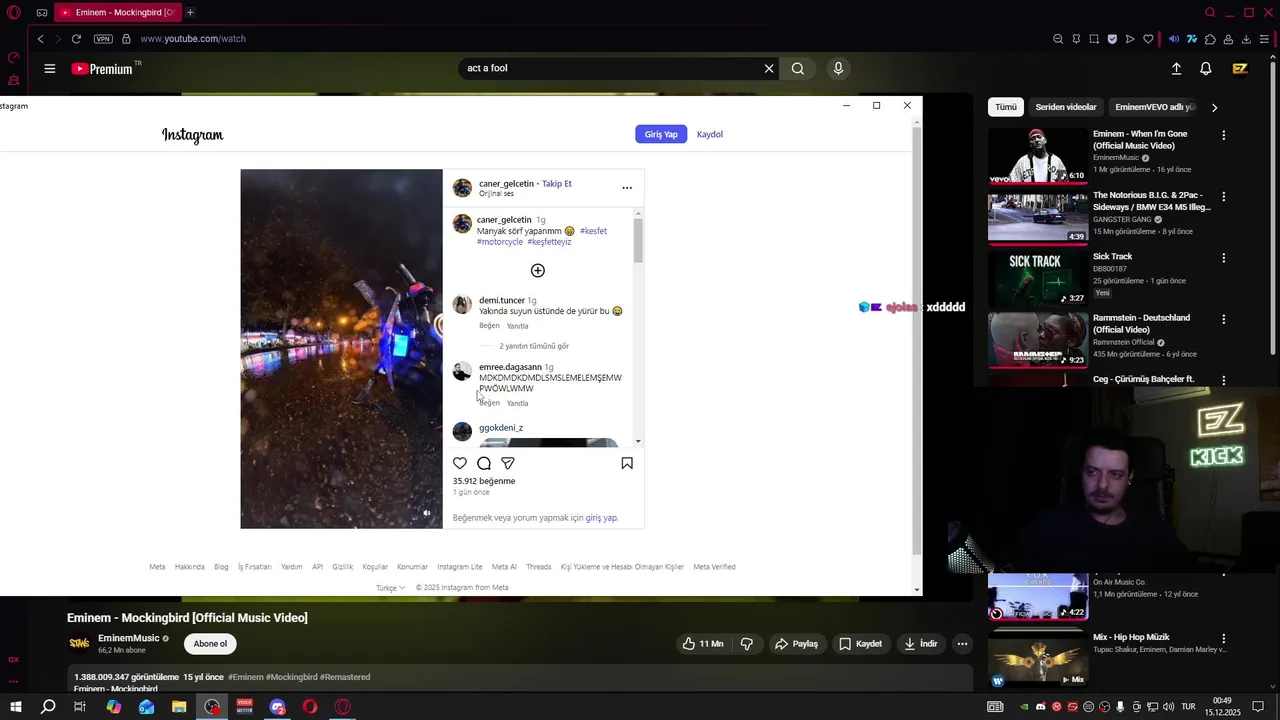The width and height of the screenshot is (1280, 720).
Task: Click the Abone ol subscribe button
Action: (x=210, y=644)
